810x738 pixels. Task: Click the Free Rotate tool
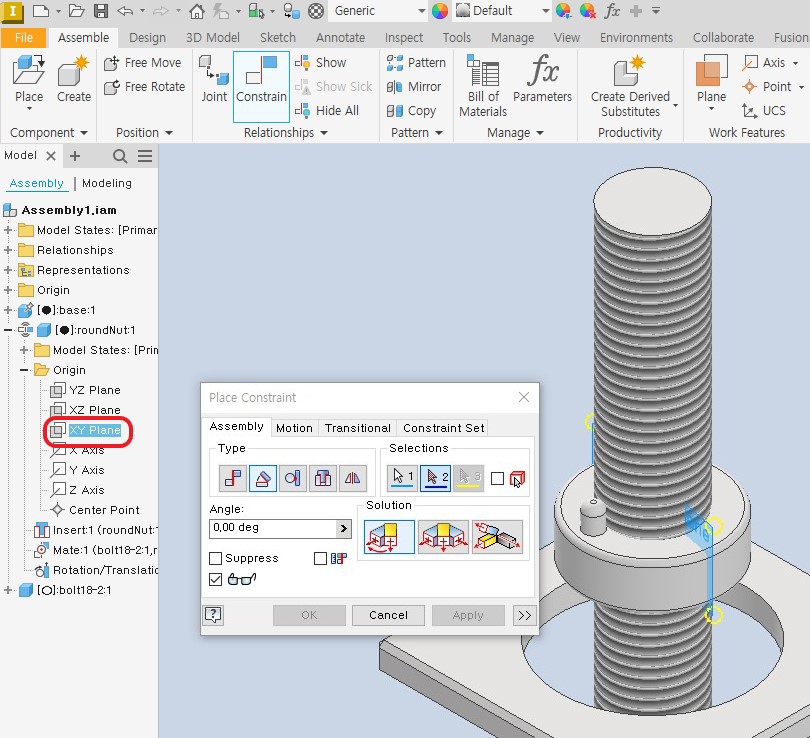(x=144, y=87)
